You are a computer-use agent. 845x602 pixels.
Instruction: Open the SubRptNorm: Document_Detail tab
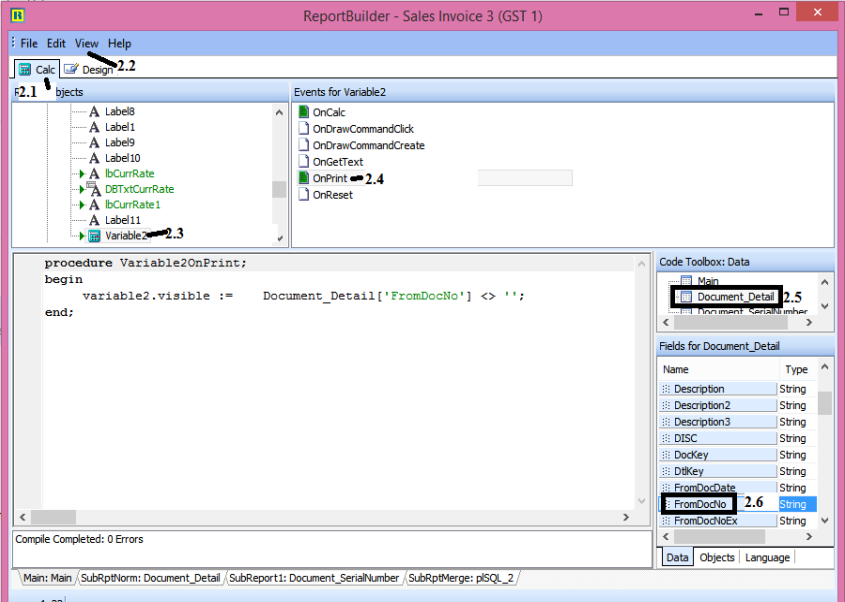tap(150, 578)
